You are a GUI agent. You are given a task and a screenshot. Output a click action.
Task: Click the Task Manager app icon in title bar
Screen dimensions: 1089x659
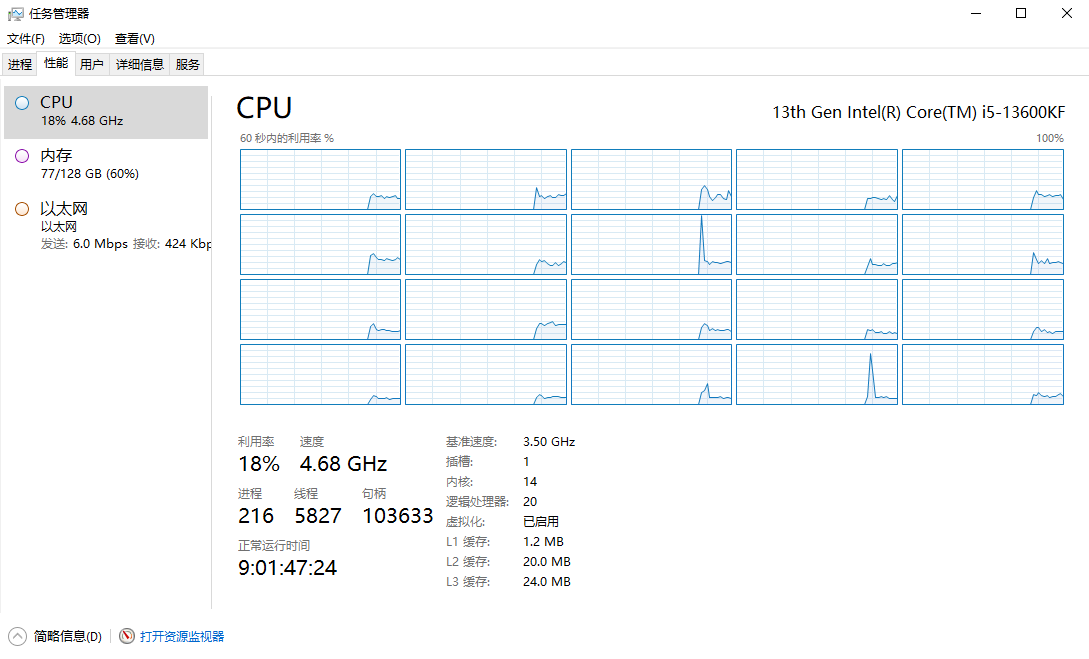click(x=15, y=14)
